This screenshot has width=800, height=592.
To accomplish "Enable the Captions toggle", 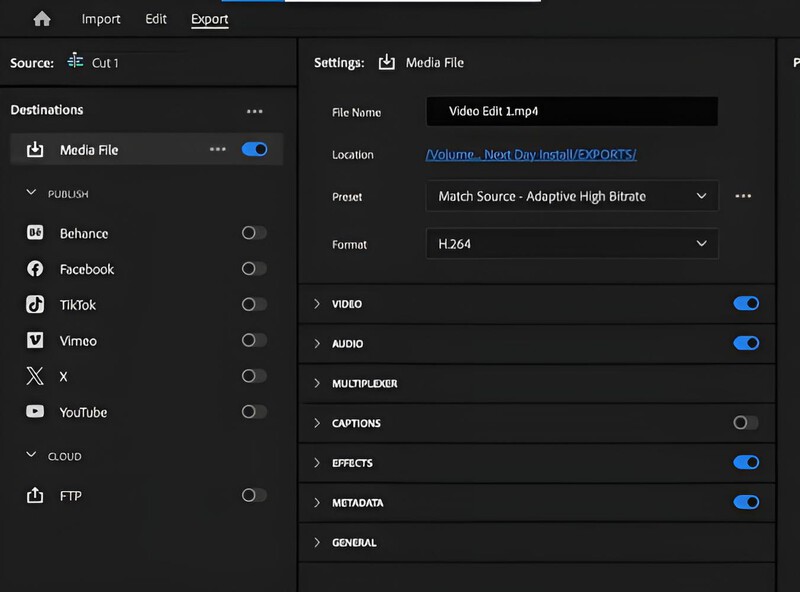I will (x=745, y=423).
